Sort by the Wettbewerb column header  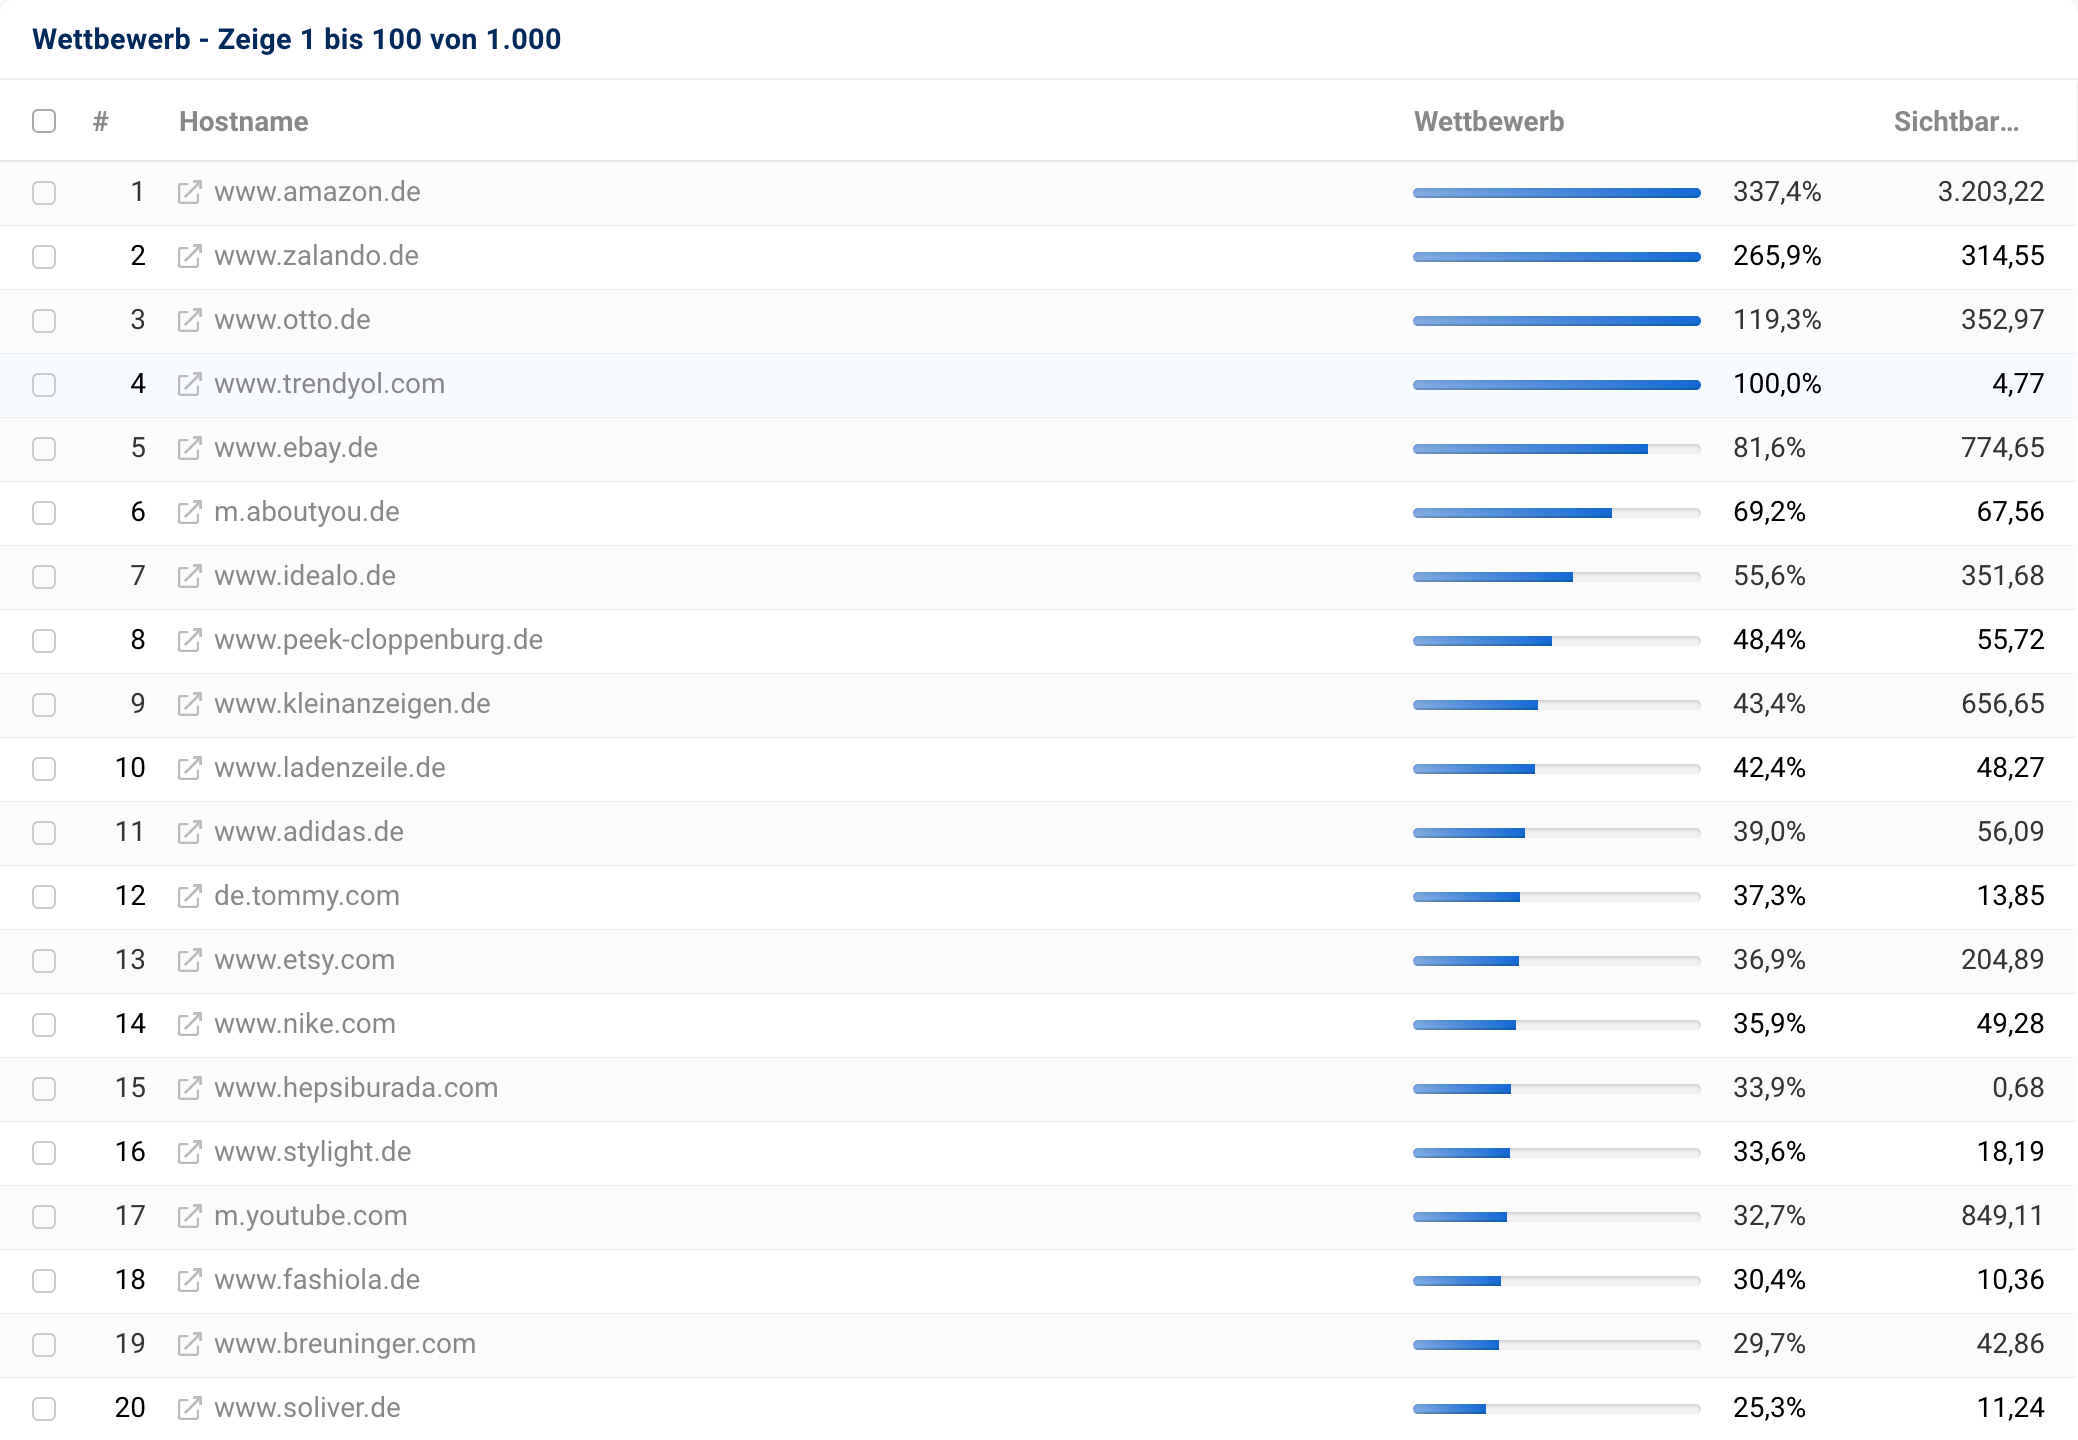[x=1489, y=121]
